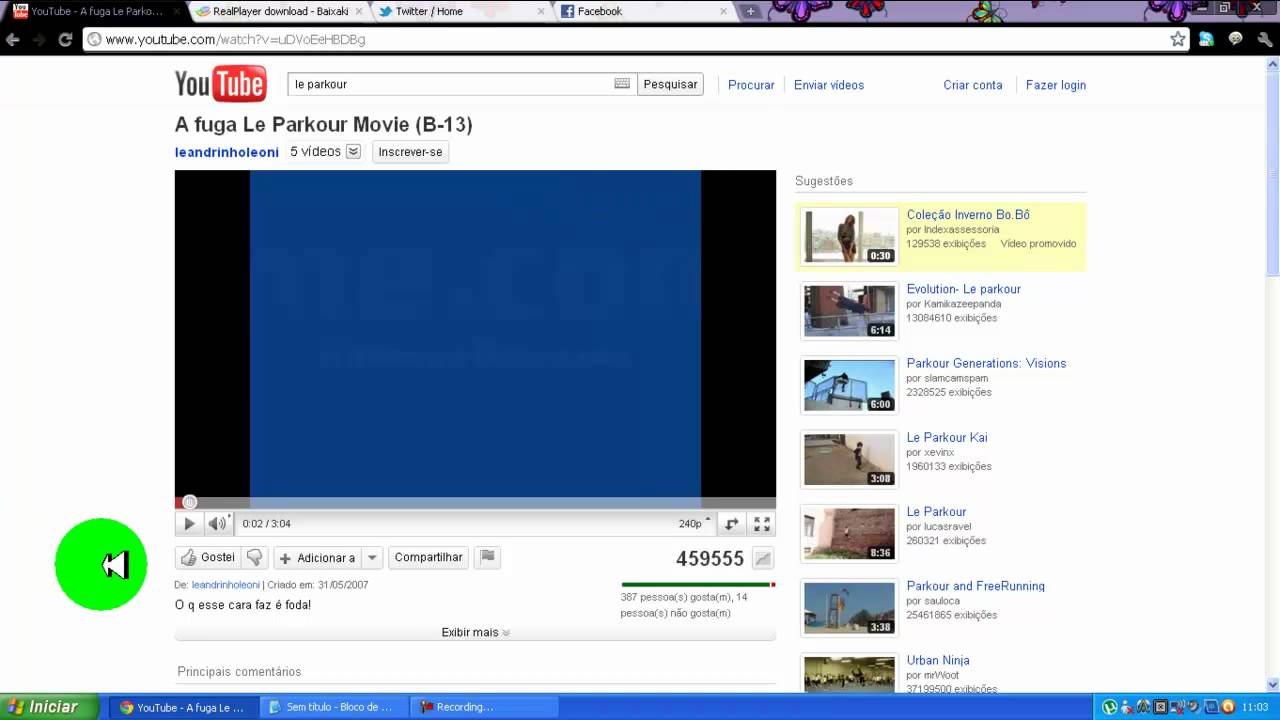Open Le Parkour Kai video link

point(946,437)
